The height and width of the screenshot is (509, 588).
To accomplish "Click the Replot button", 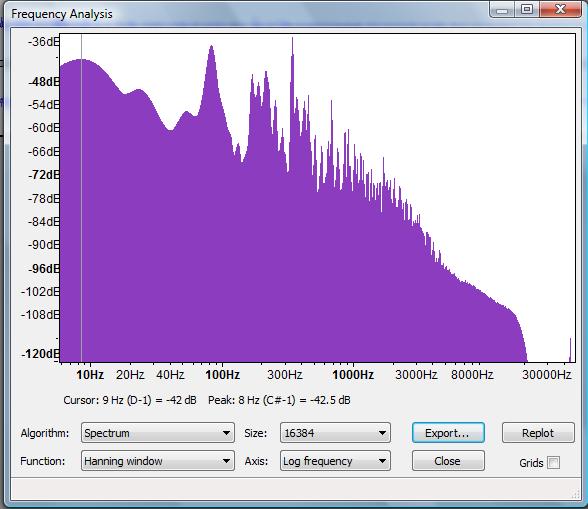I will (x=538, y=433).
